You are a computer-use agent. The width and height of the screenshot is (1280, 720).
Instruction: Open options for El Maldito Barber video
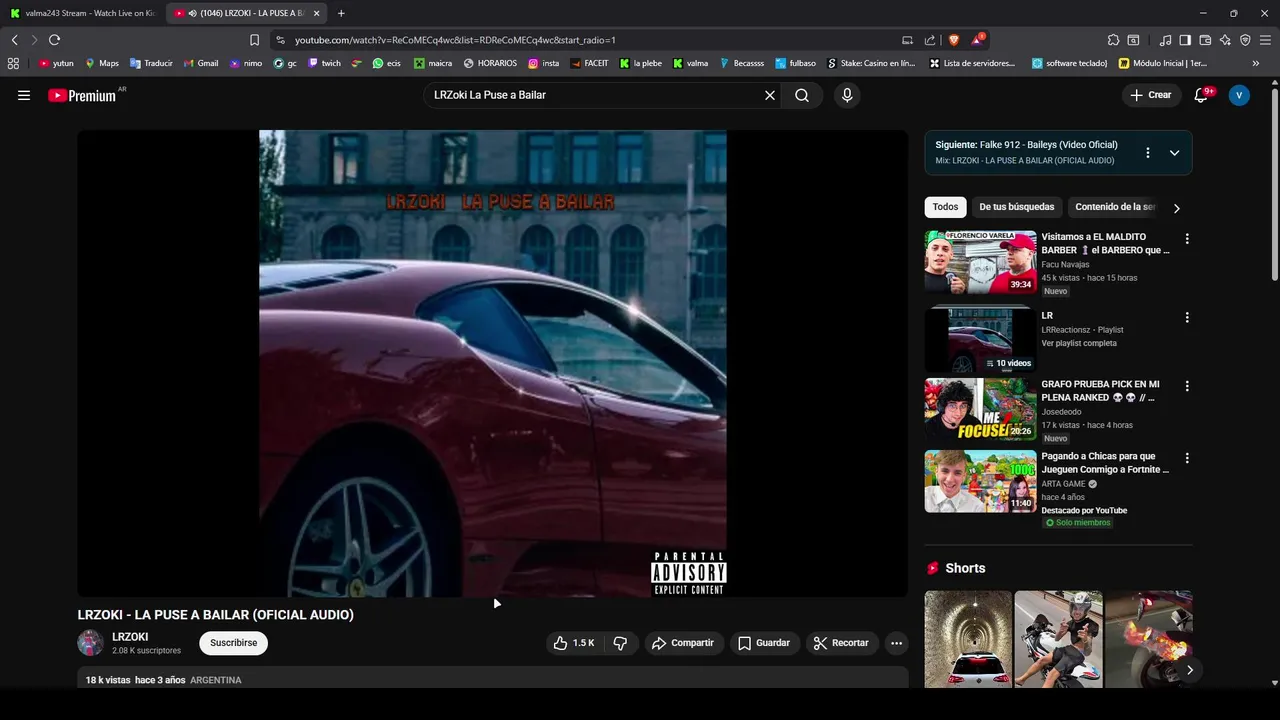point(1187,239)
